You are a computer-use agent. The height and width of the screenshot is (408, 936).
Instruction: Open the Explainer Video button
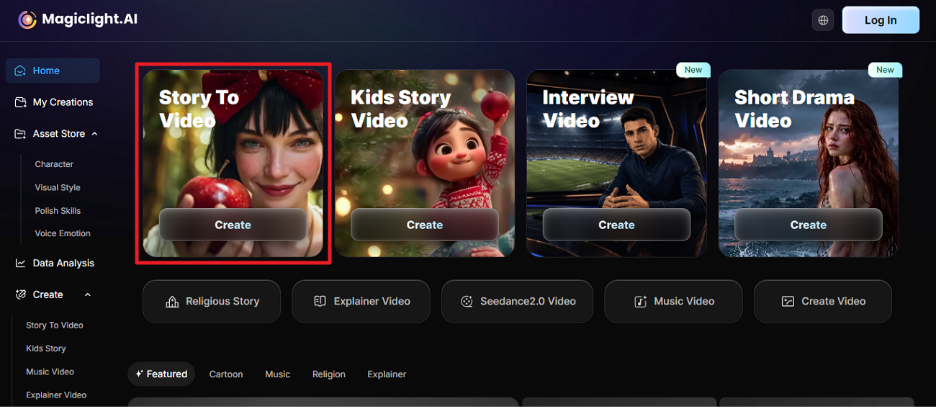[x=361, y=301]
